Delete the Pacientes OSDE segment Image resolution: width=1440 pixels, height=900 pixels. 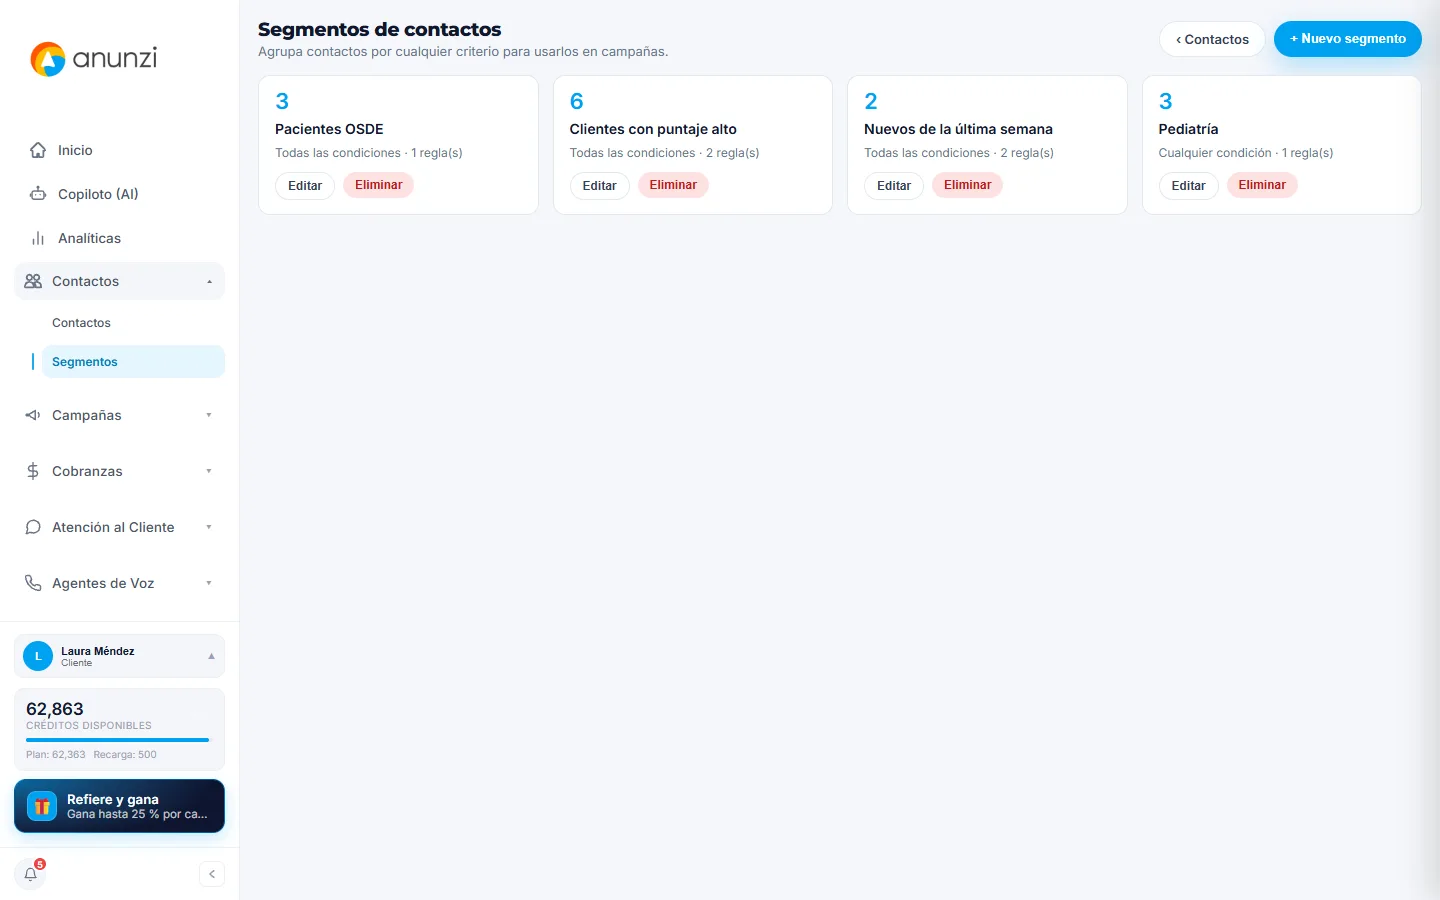click(x=379, y=185)
